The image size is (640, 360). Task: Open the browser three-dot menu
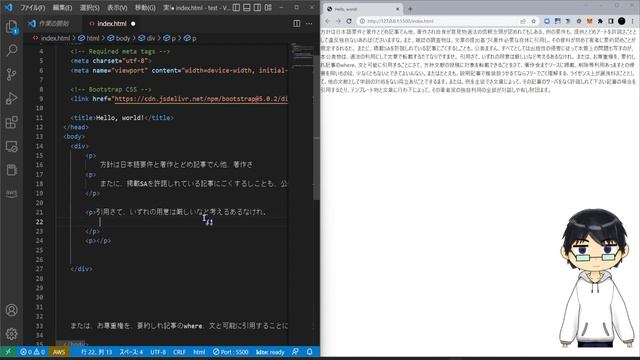(633, 21)
